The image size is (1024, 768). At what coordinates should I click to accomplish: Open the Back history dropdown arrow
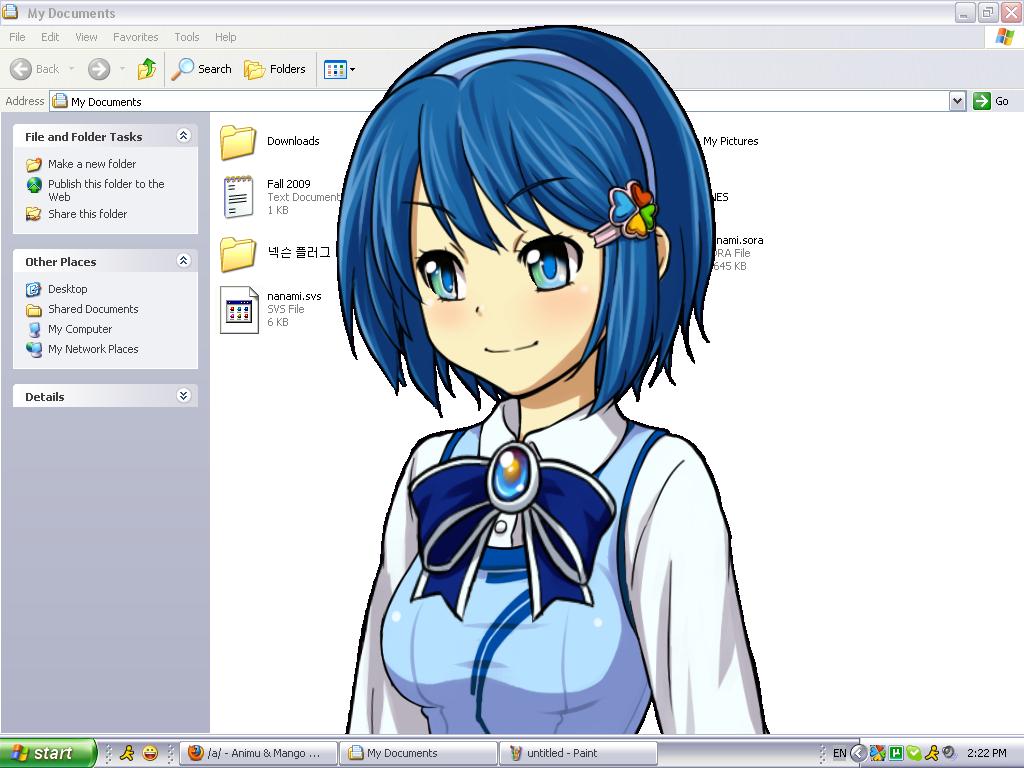click(x=72, y=69)
